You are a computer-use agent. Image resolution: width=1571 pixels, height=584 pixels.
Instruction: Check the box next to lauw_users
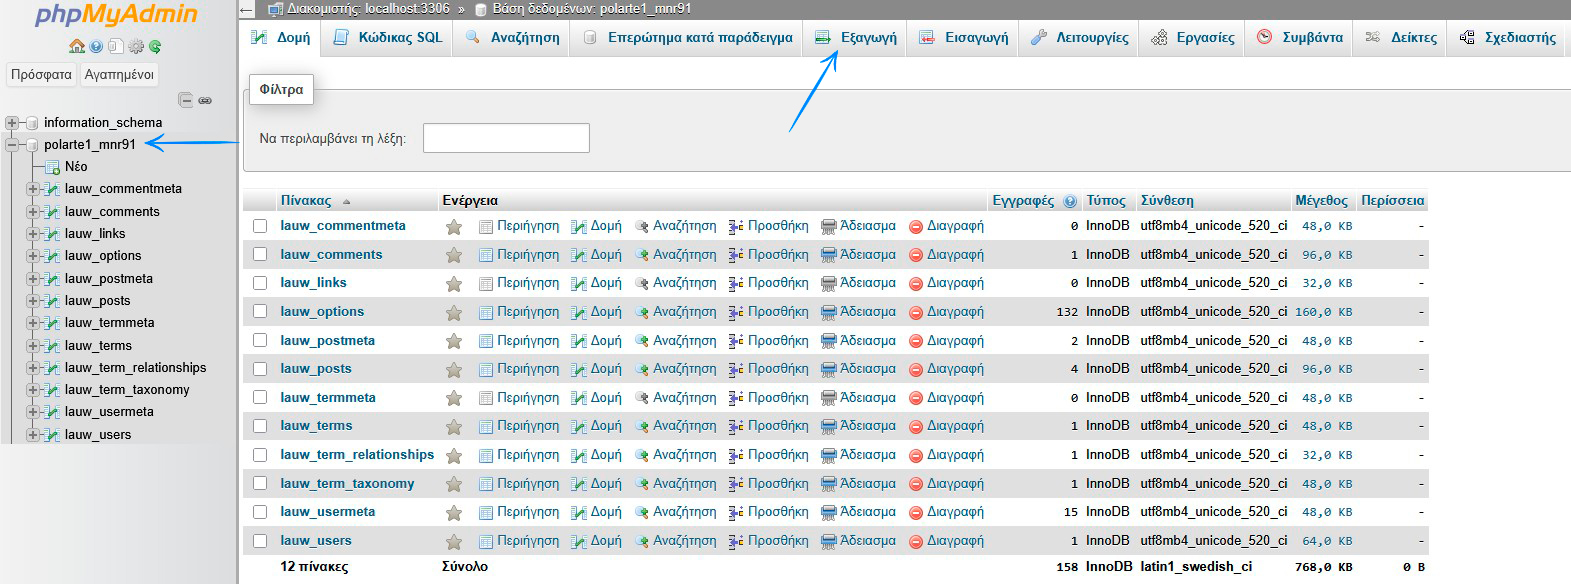pyautogui.click(x=260, y=541)
